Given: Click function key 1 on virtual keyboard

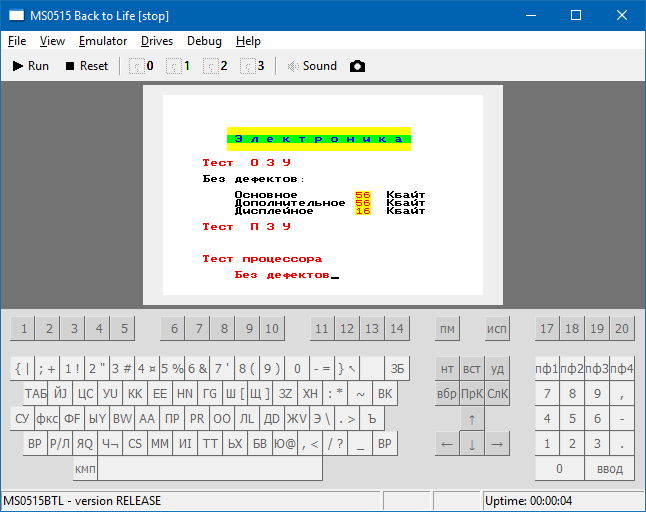Looking at the screenshot, I should pos(23,328).
